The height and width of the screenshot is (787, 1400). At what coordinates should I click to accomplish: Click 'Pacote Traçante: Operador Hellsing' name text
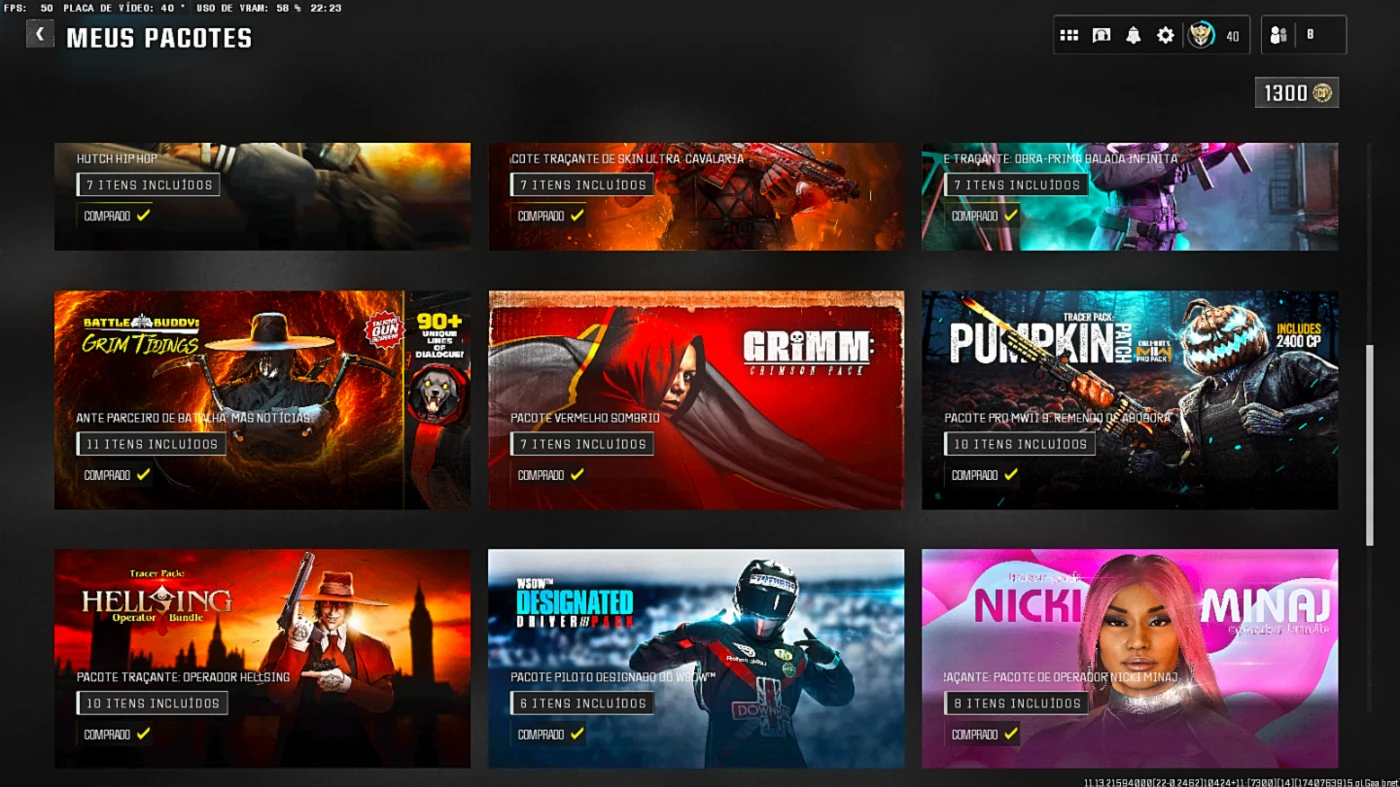pyautogui.click(x=183, y=677)
